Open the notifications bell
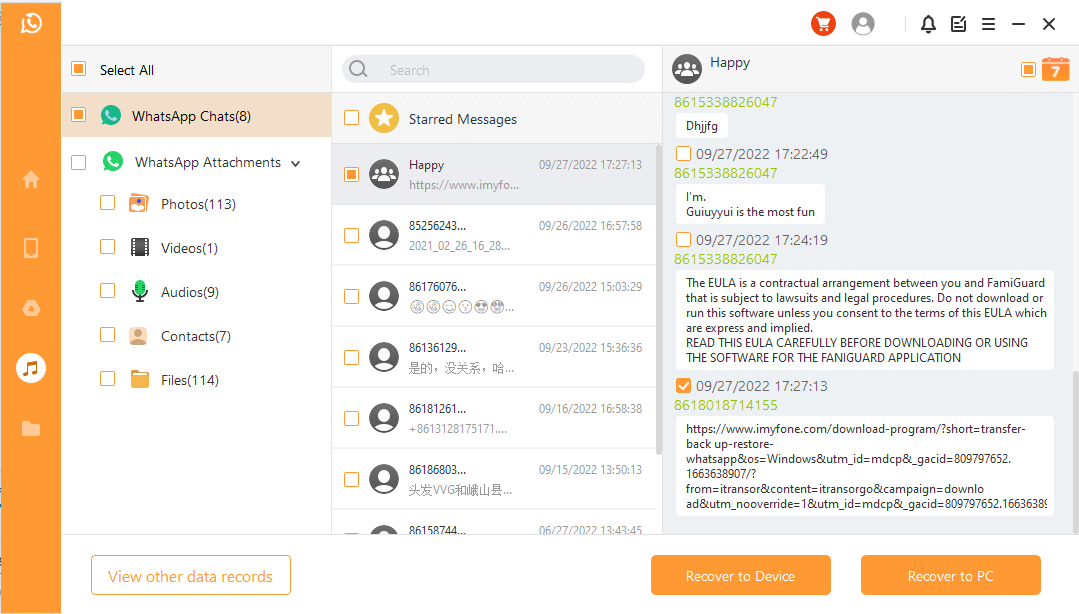This screenshot has height=614, width=1079. [928, 24]
